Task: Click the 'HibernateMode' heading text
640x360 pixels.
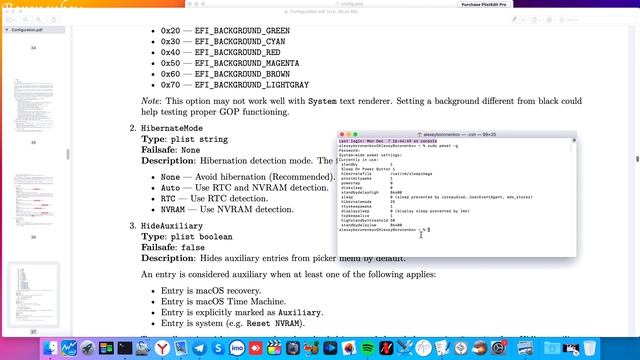Action: coord(172,128)
